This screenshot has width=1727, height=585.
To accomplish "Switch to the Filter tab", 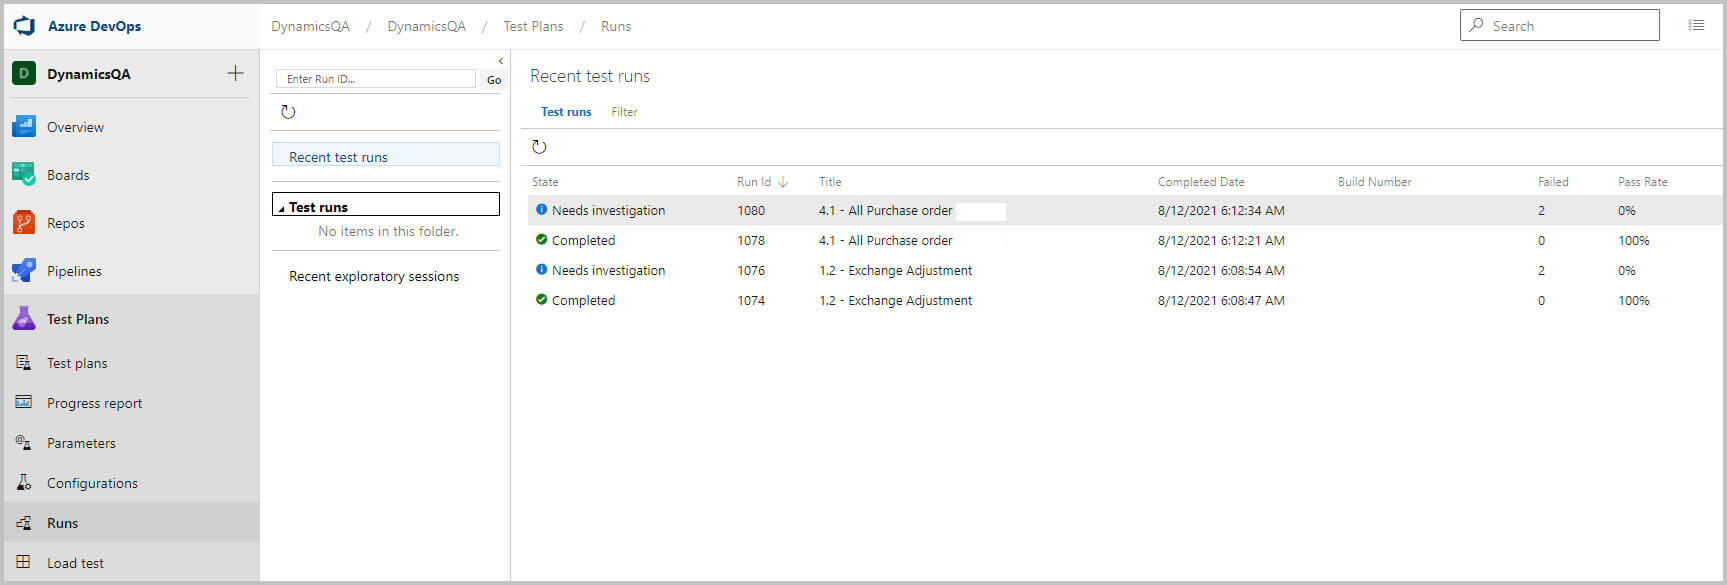I will pyautogui.click(x=624, y=112).
